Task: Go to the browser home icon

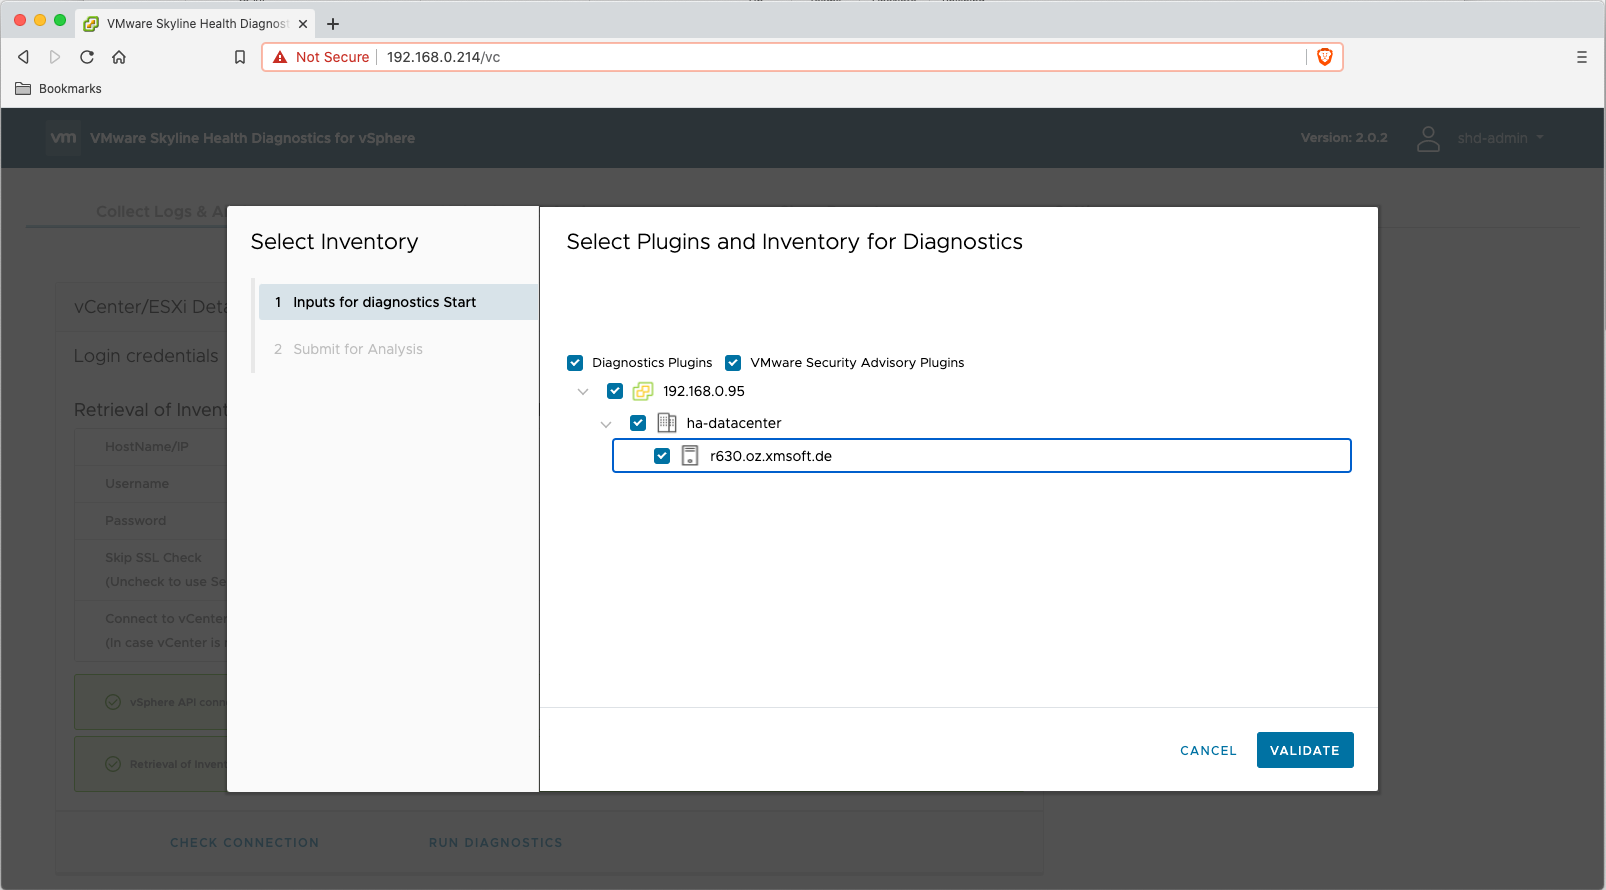Action: pos(119,57)
